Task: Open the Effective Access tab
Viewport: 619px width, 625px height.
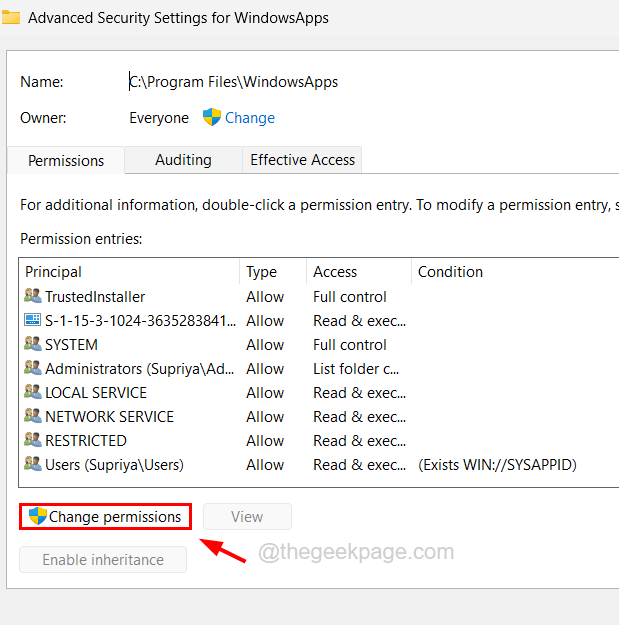Action: (302, 160)
